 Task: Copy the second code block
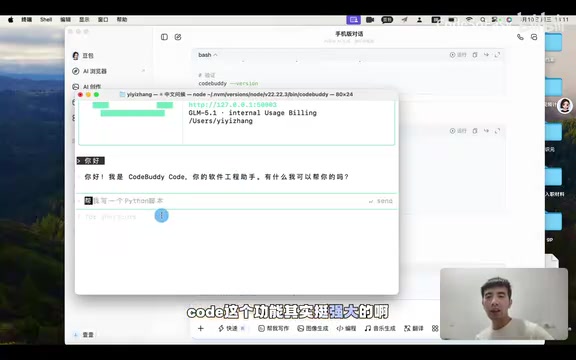475,131
